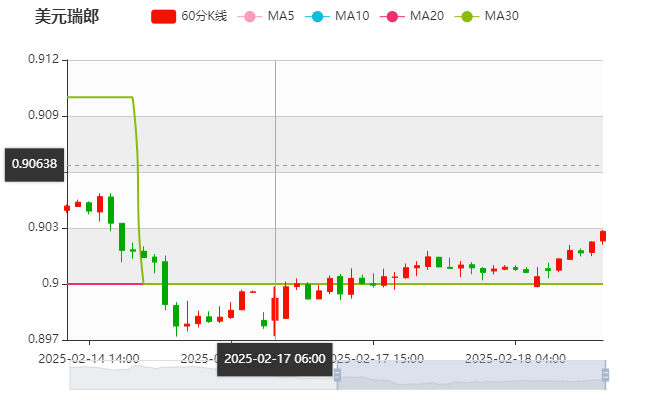Viewport: 670px width, 400px height.
Task: Click the selected light range of zoom slider
Action: (x=470, y=376)
